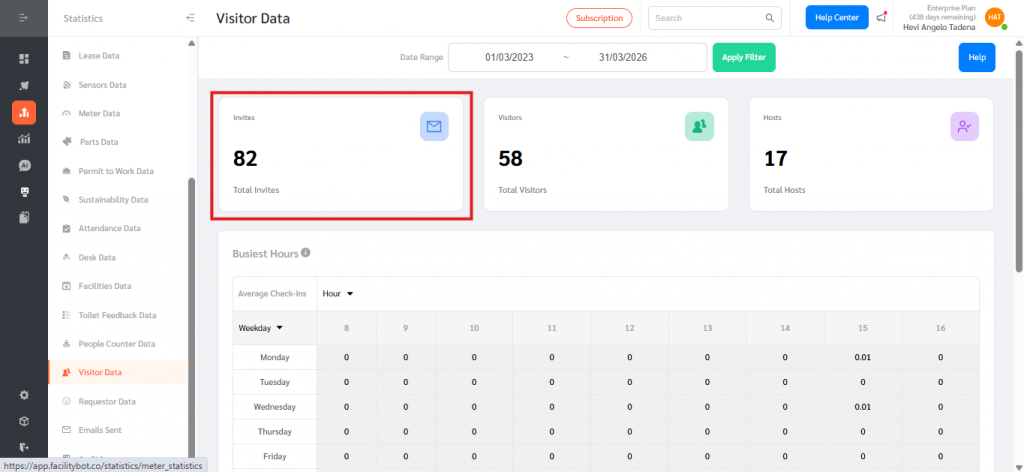The image size is (1024, 472).
Task: Open Sensors Data in the sidebar
Action: pyautogui.click(x=102, y=85)
